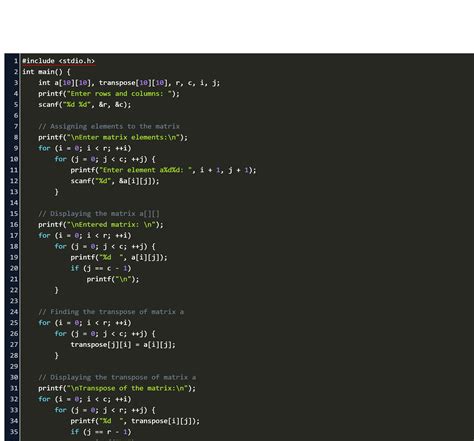Click the scanf "%d %d", &r, &c line
This screenshot has height=441, width=474.
[85, 105]
